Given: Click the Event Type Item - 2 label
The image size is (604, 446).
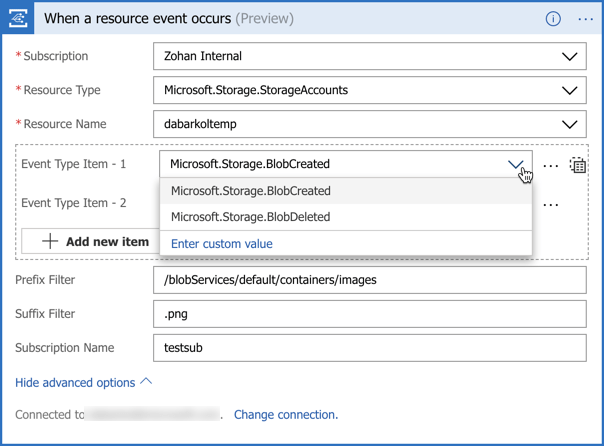Looking at the screenshot, I should pos(74,203).
